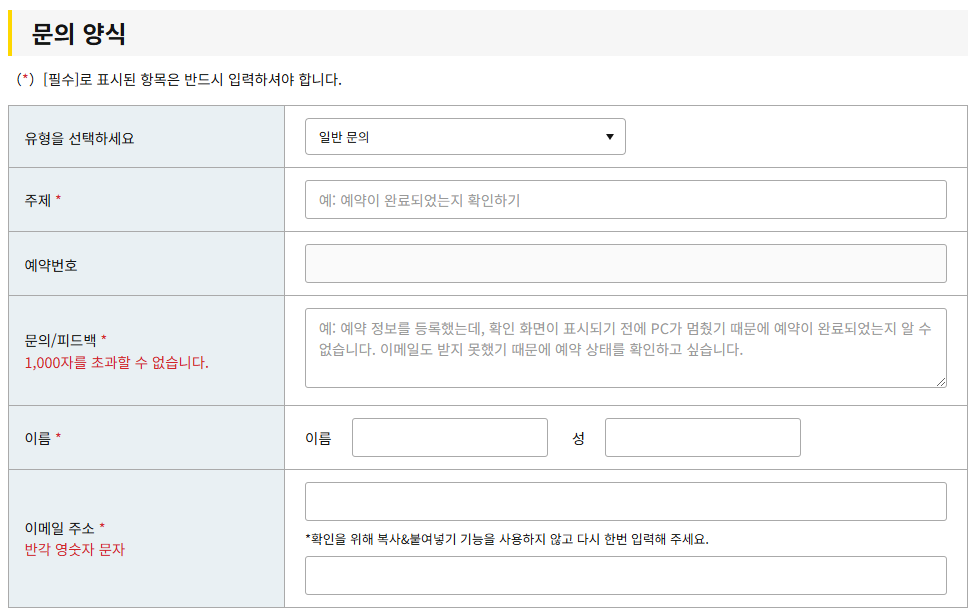Click the 성 last name input box

click(x=703, y=438)
